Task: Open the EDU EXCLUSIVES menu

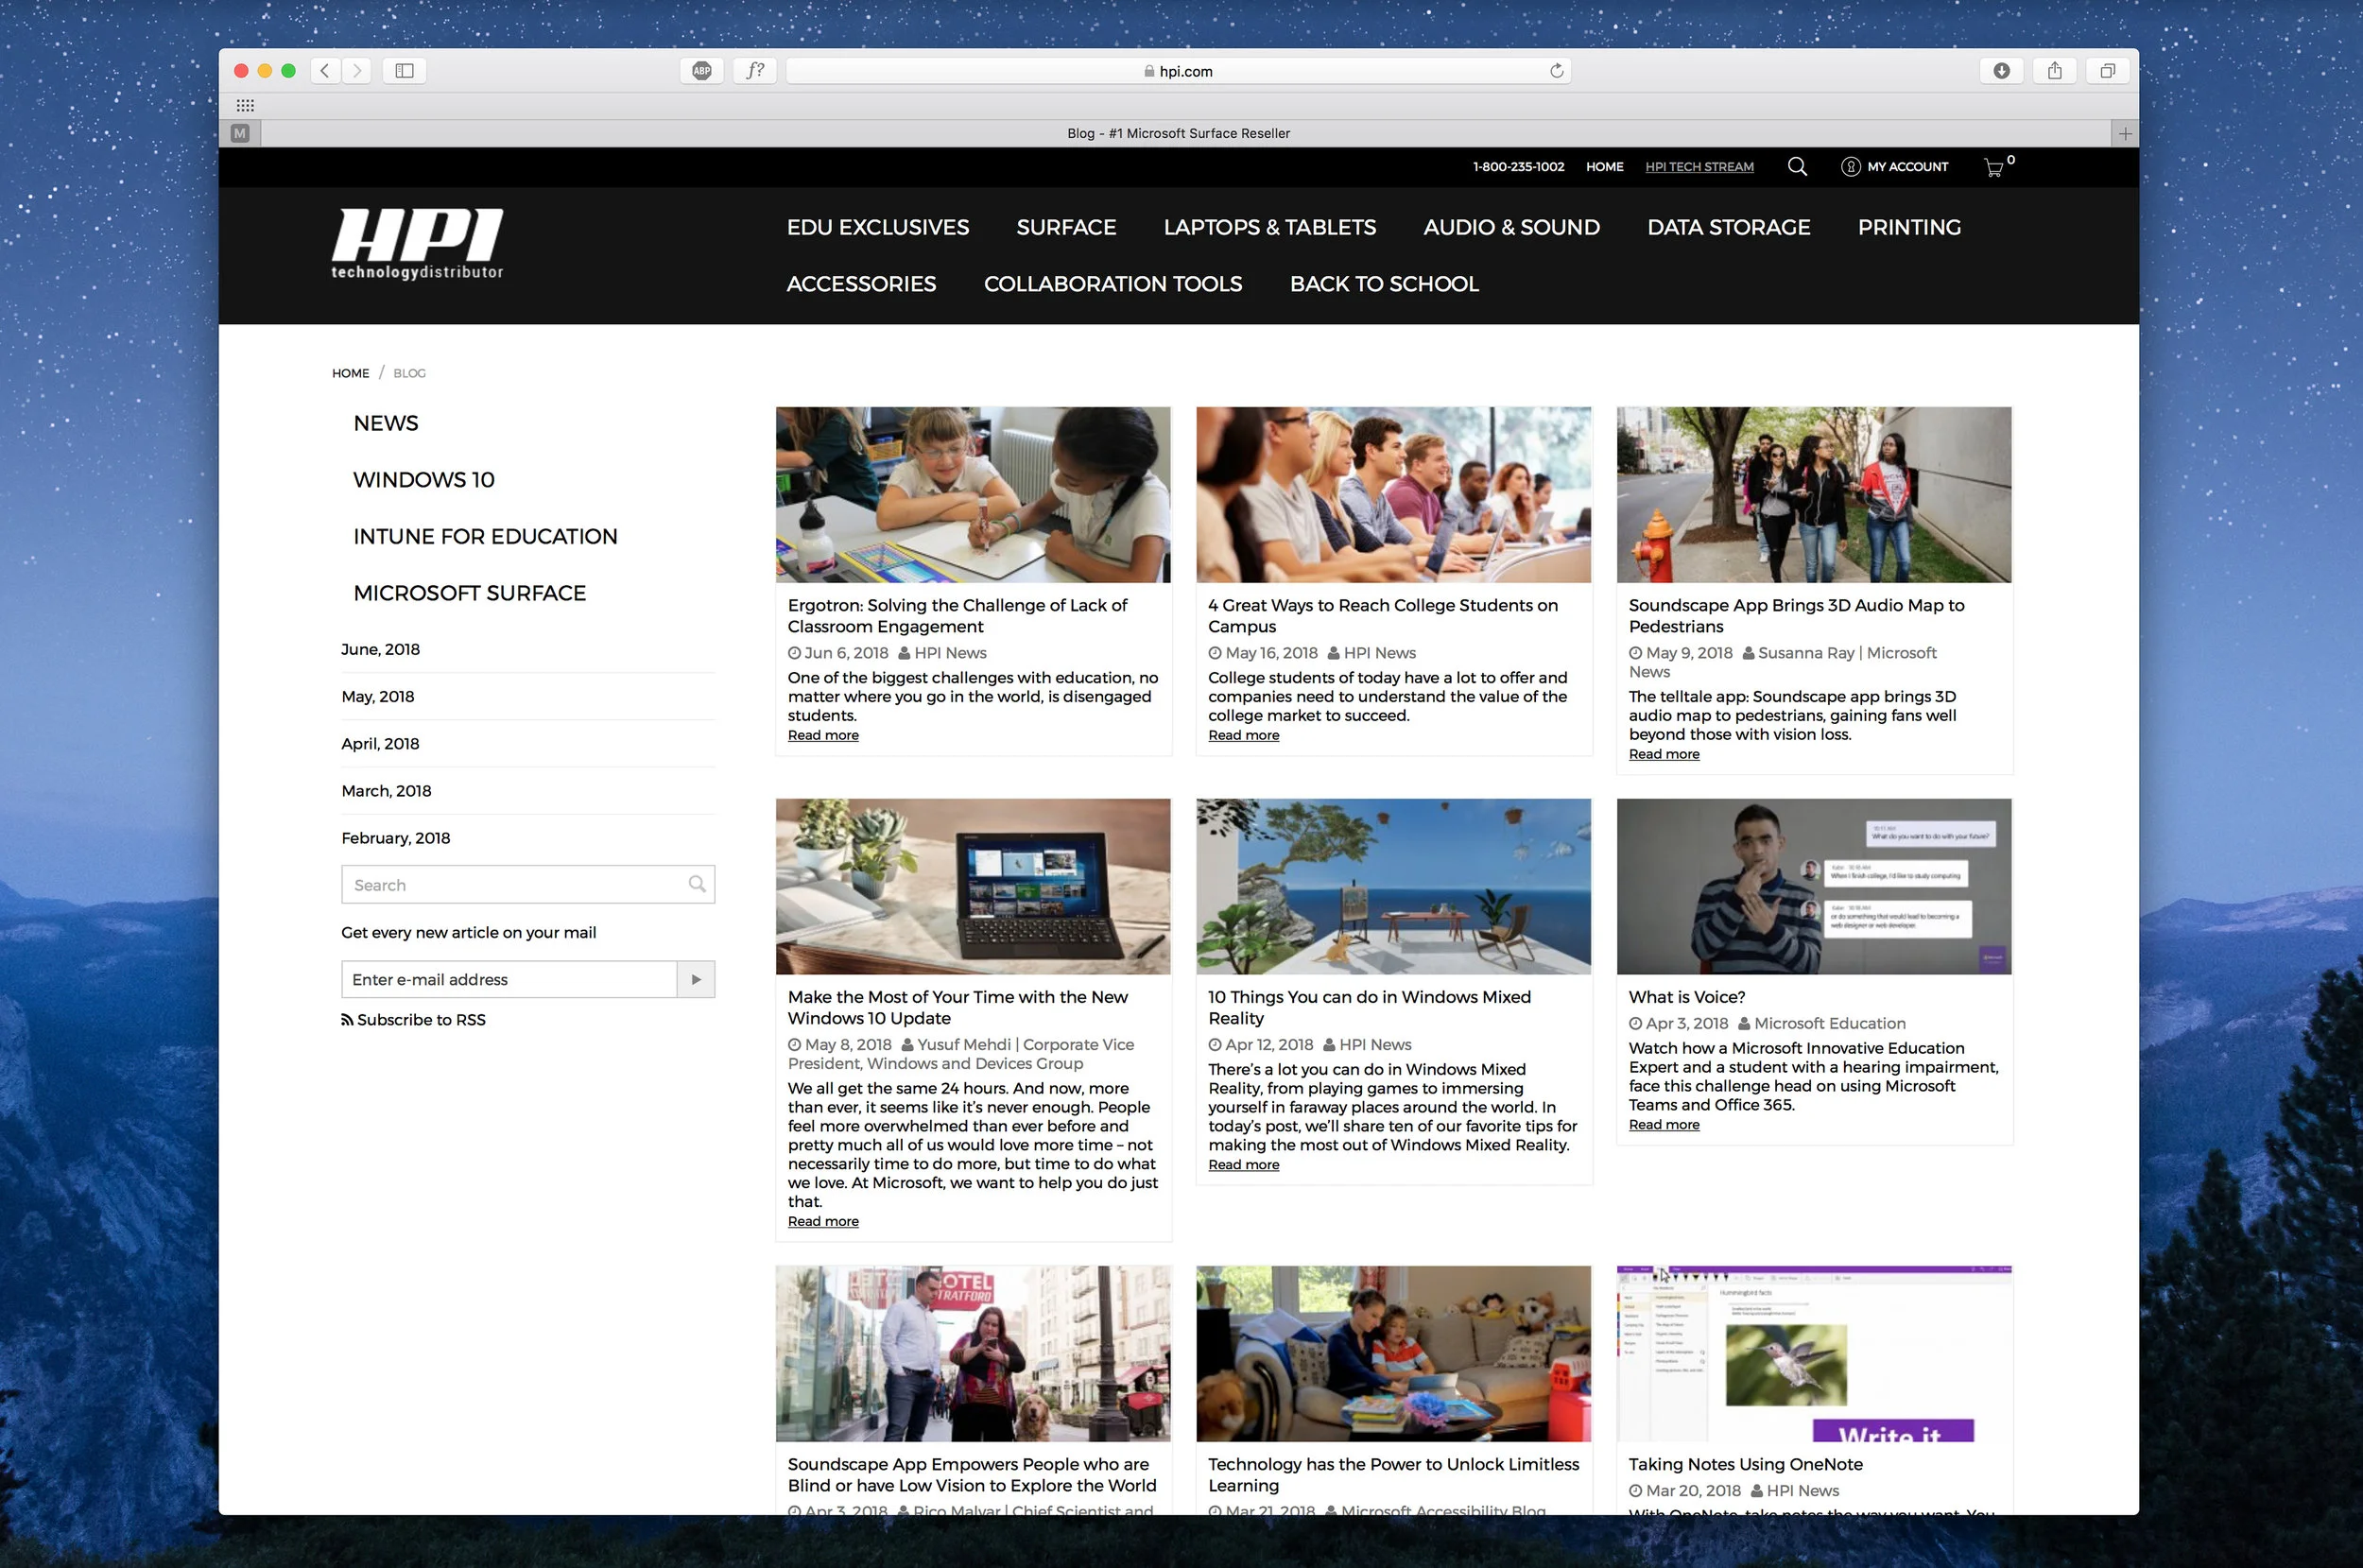Action: coord(877,227)
